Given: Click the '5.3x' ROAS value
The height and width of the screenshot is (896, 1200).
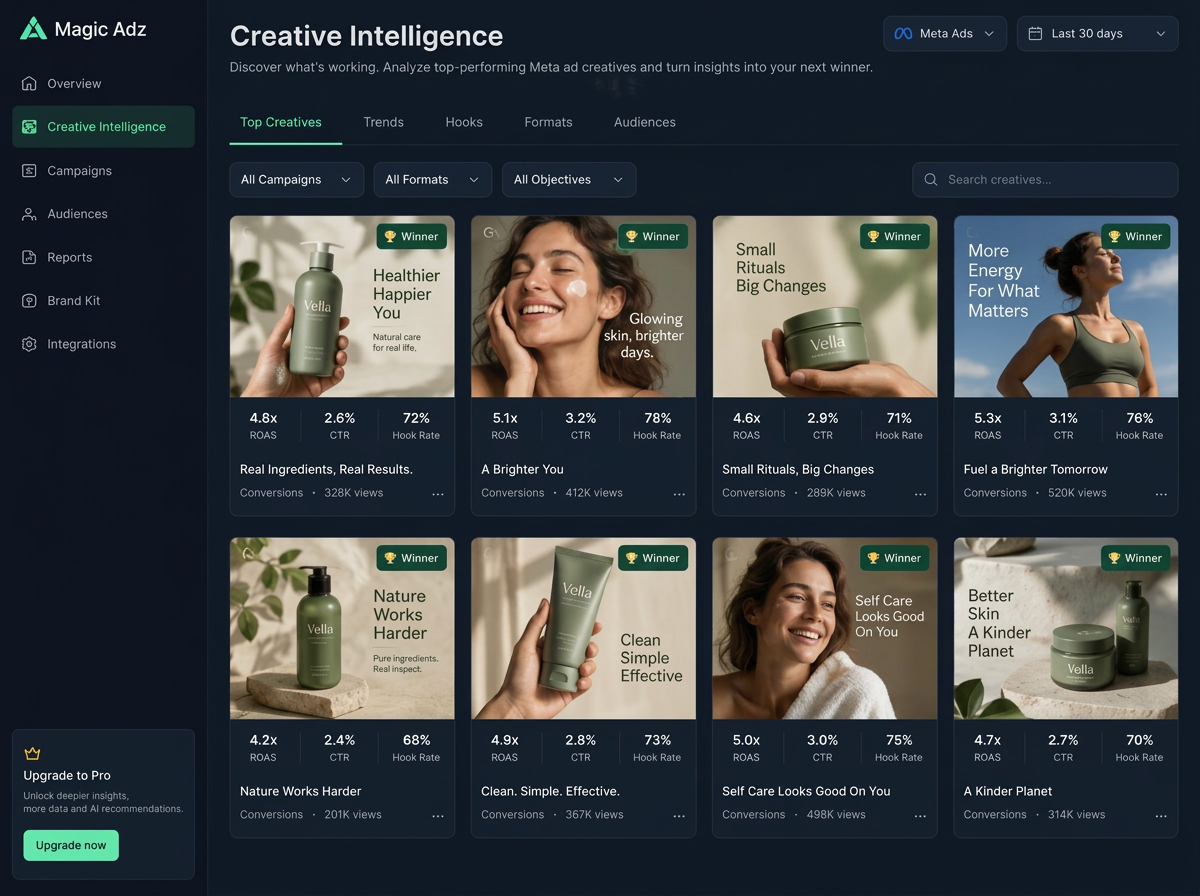Looking at the screenshot, I should 988,418.
